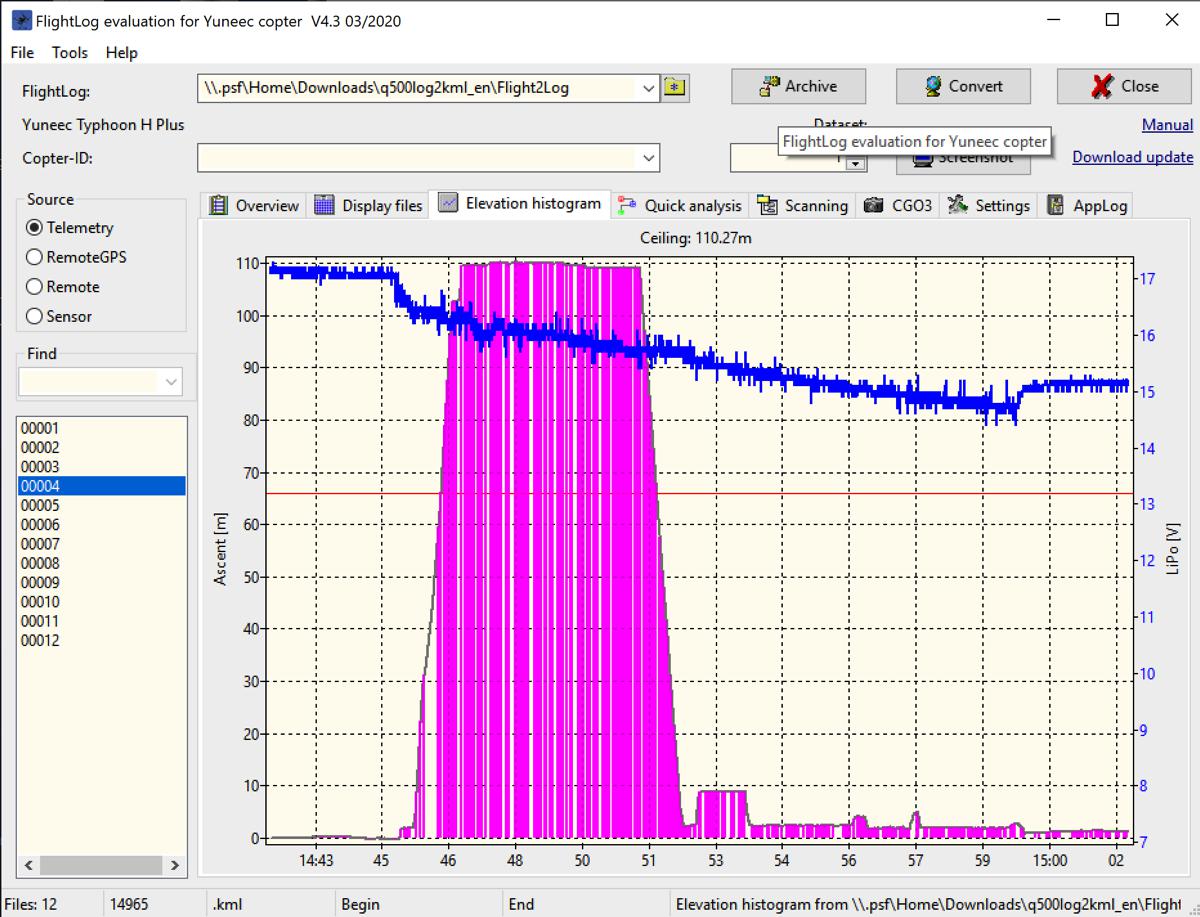
Task: Select flight log 00008 in the list
Action: click(102, 564)
